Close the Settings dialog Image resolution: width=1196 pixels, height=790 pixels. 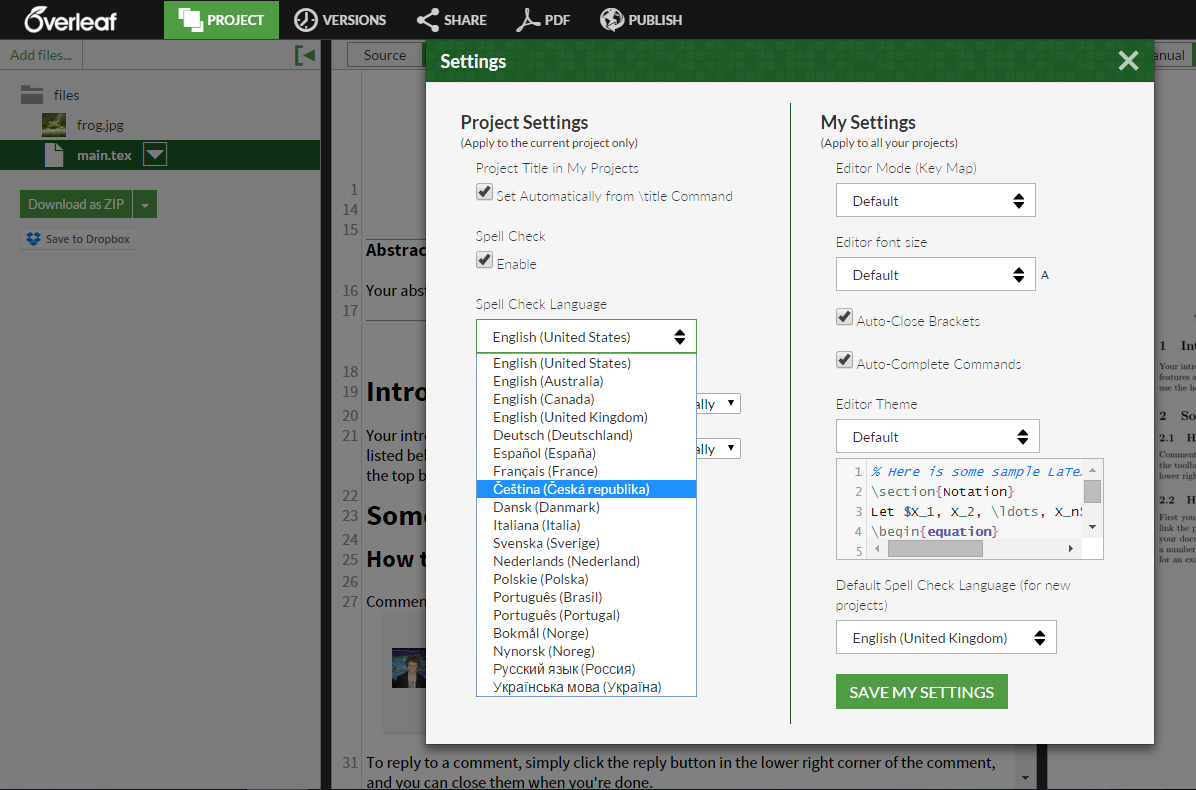point(1128,61)
